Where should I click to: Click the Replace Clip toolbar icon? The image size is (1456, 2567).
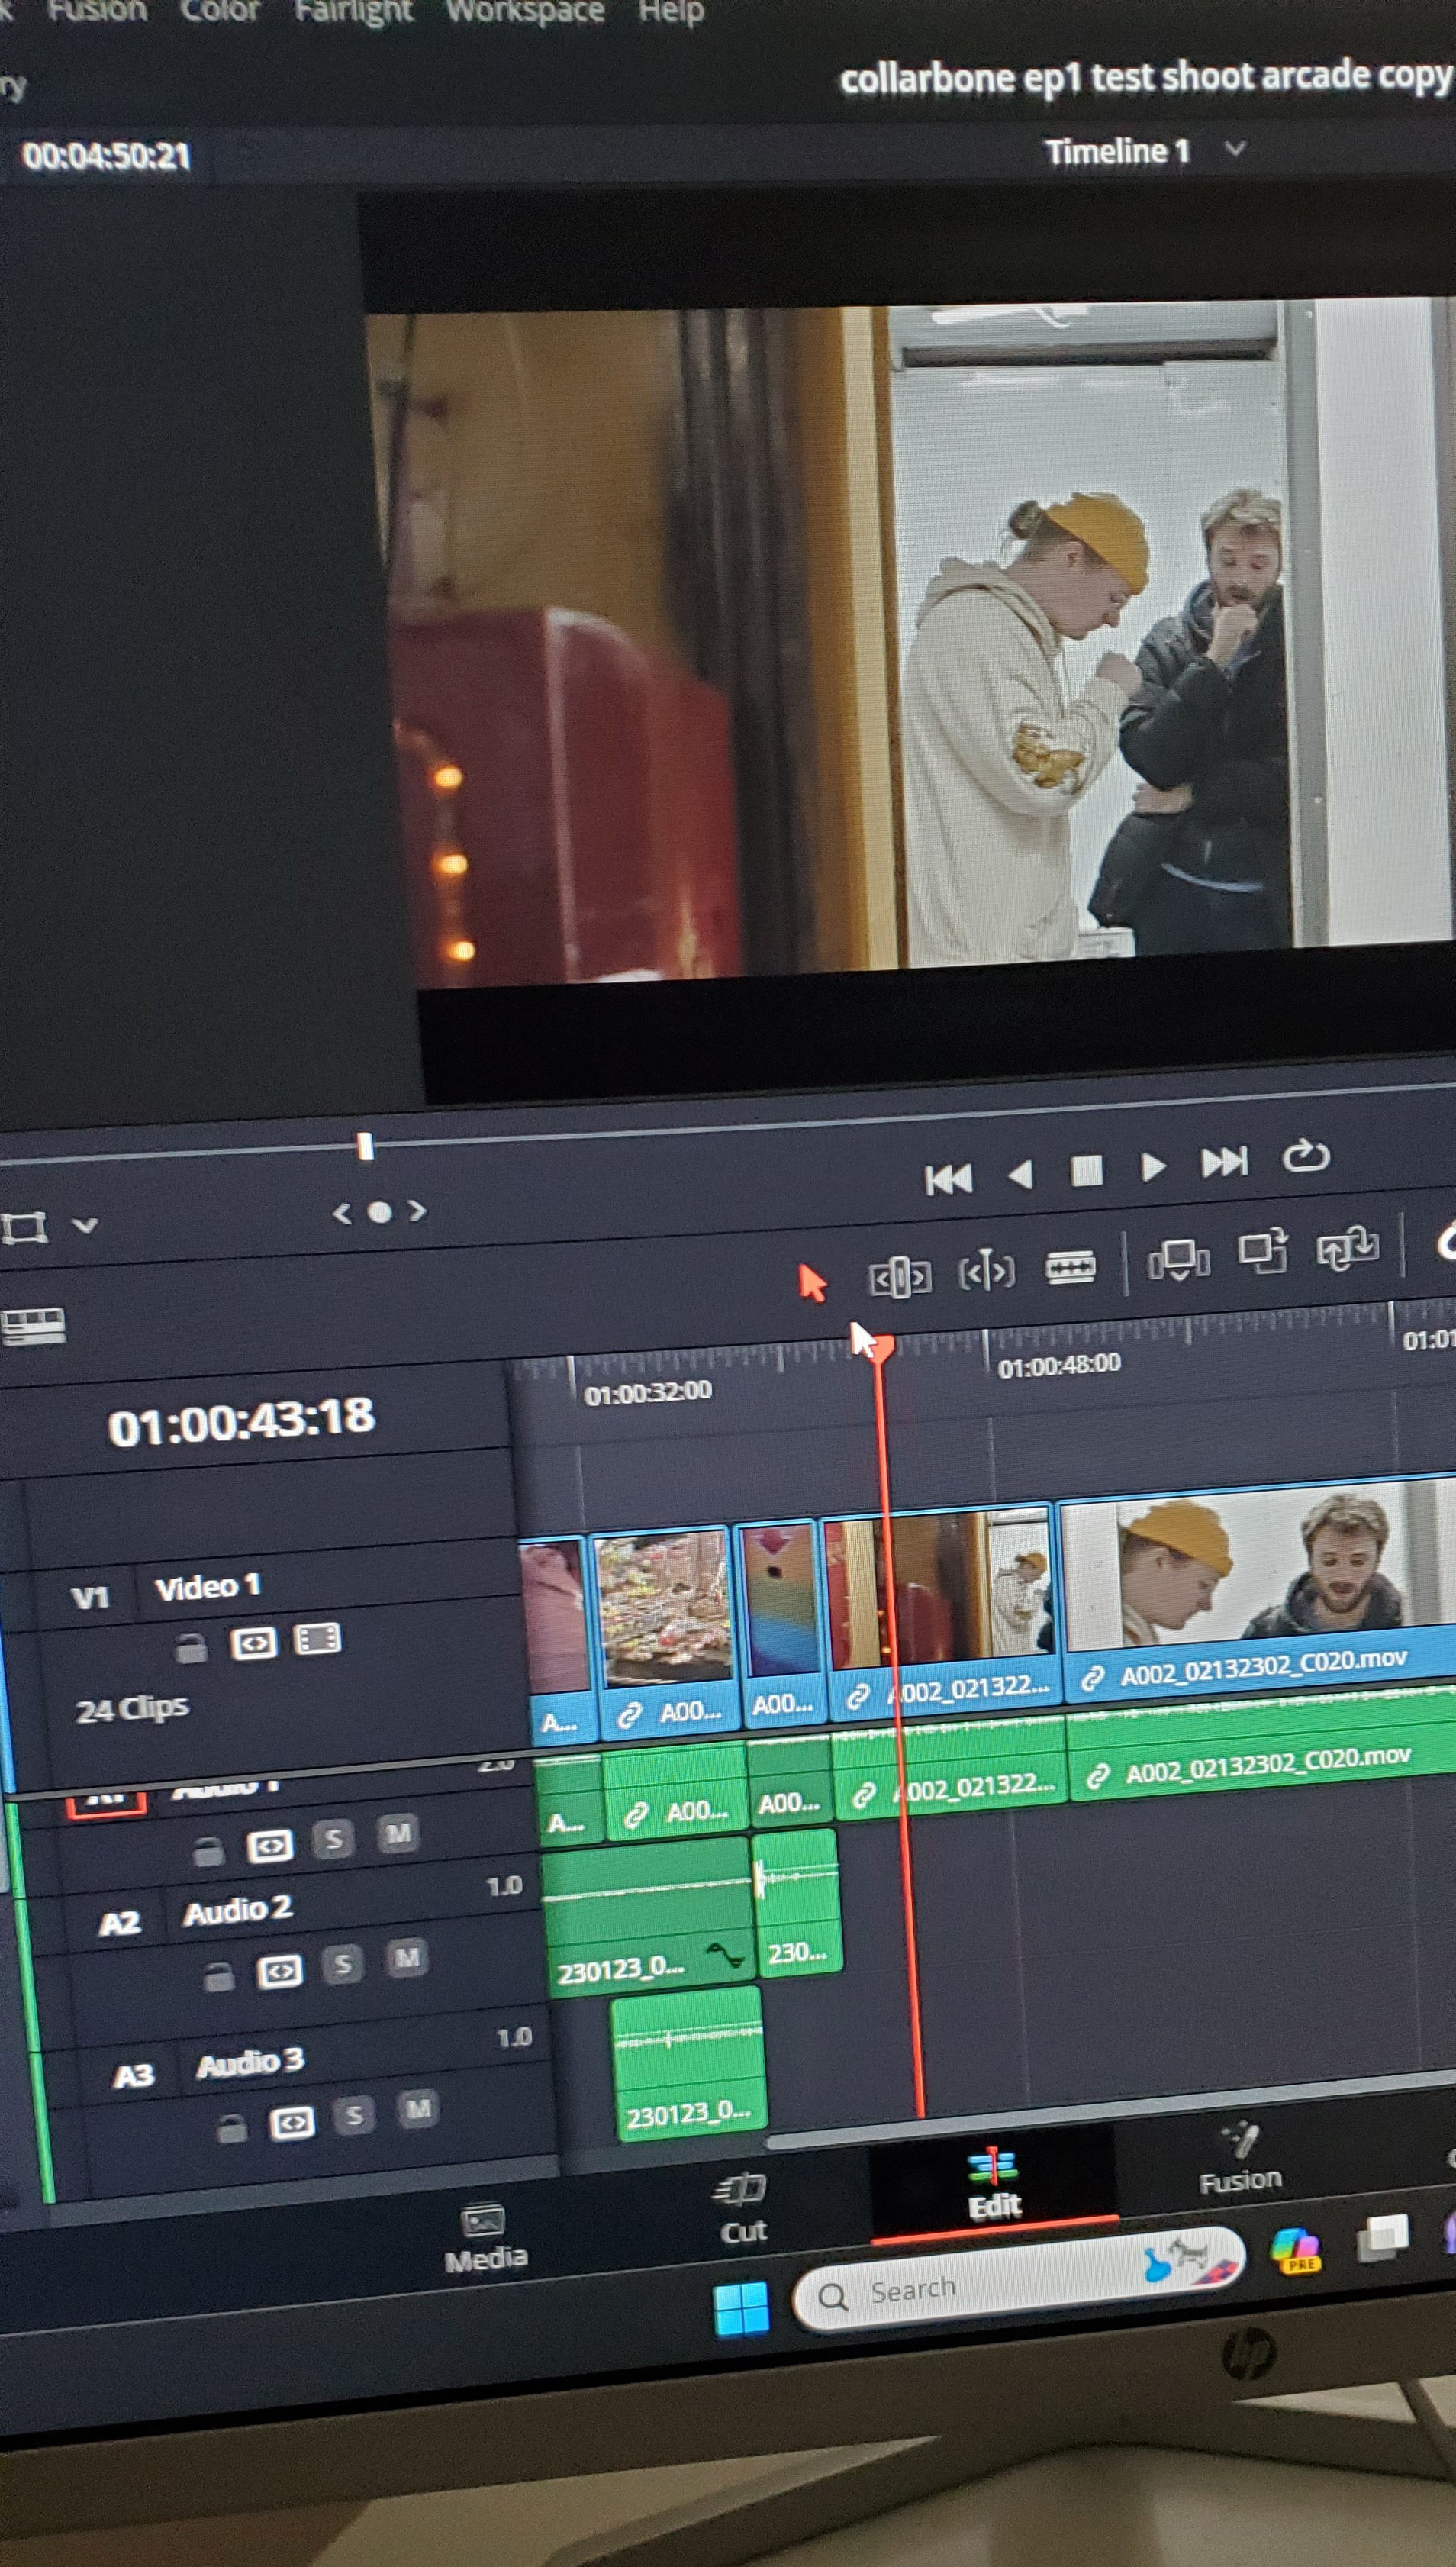[1347, 1249]
